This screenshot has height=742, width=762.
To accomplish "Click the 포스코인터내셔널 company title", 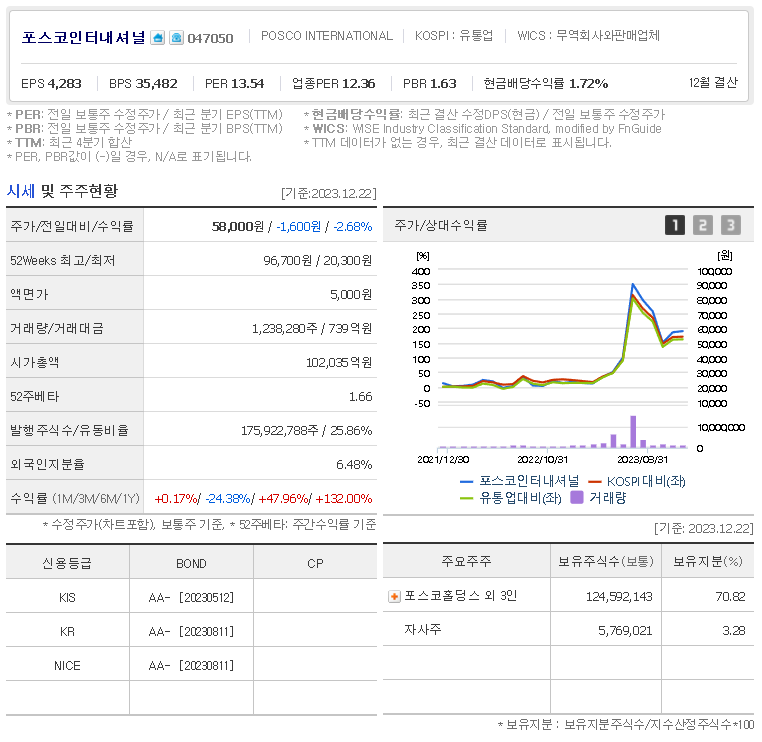I will pyautogui.click(x=83, y=37).
